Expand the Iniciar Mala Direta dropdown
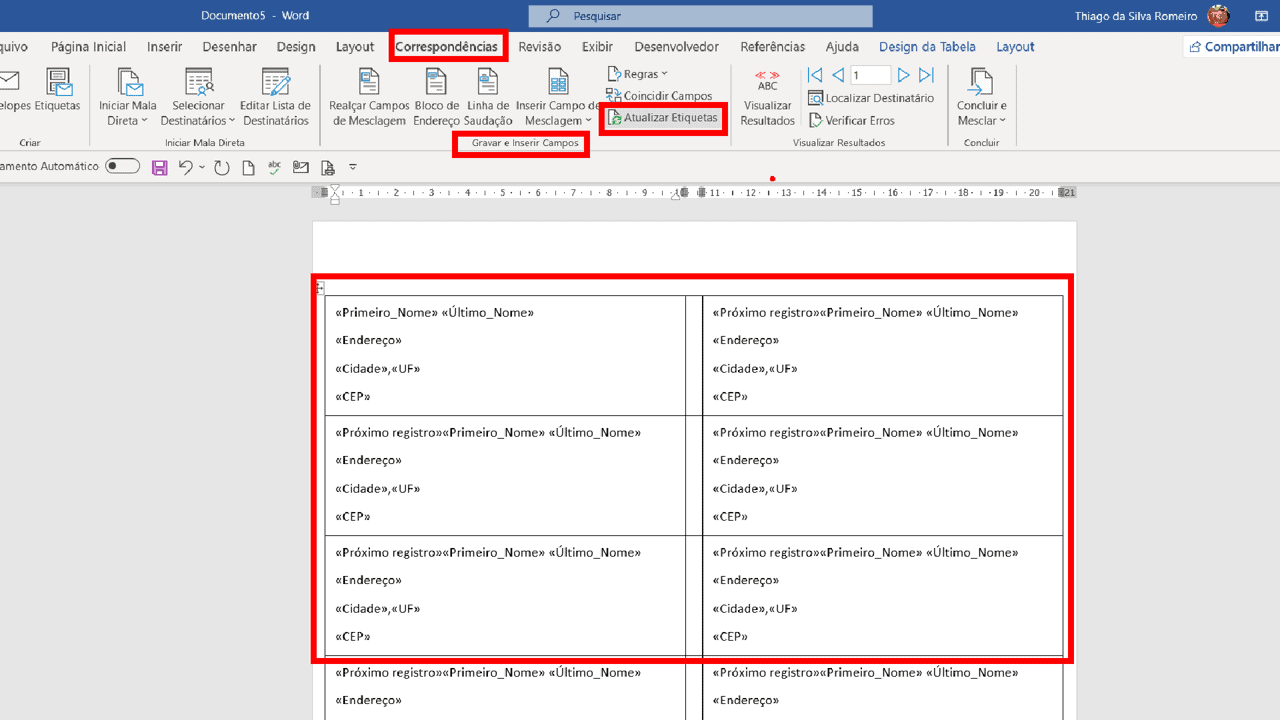Screen dimensions: 1280x720 (x=128, y=97)
